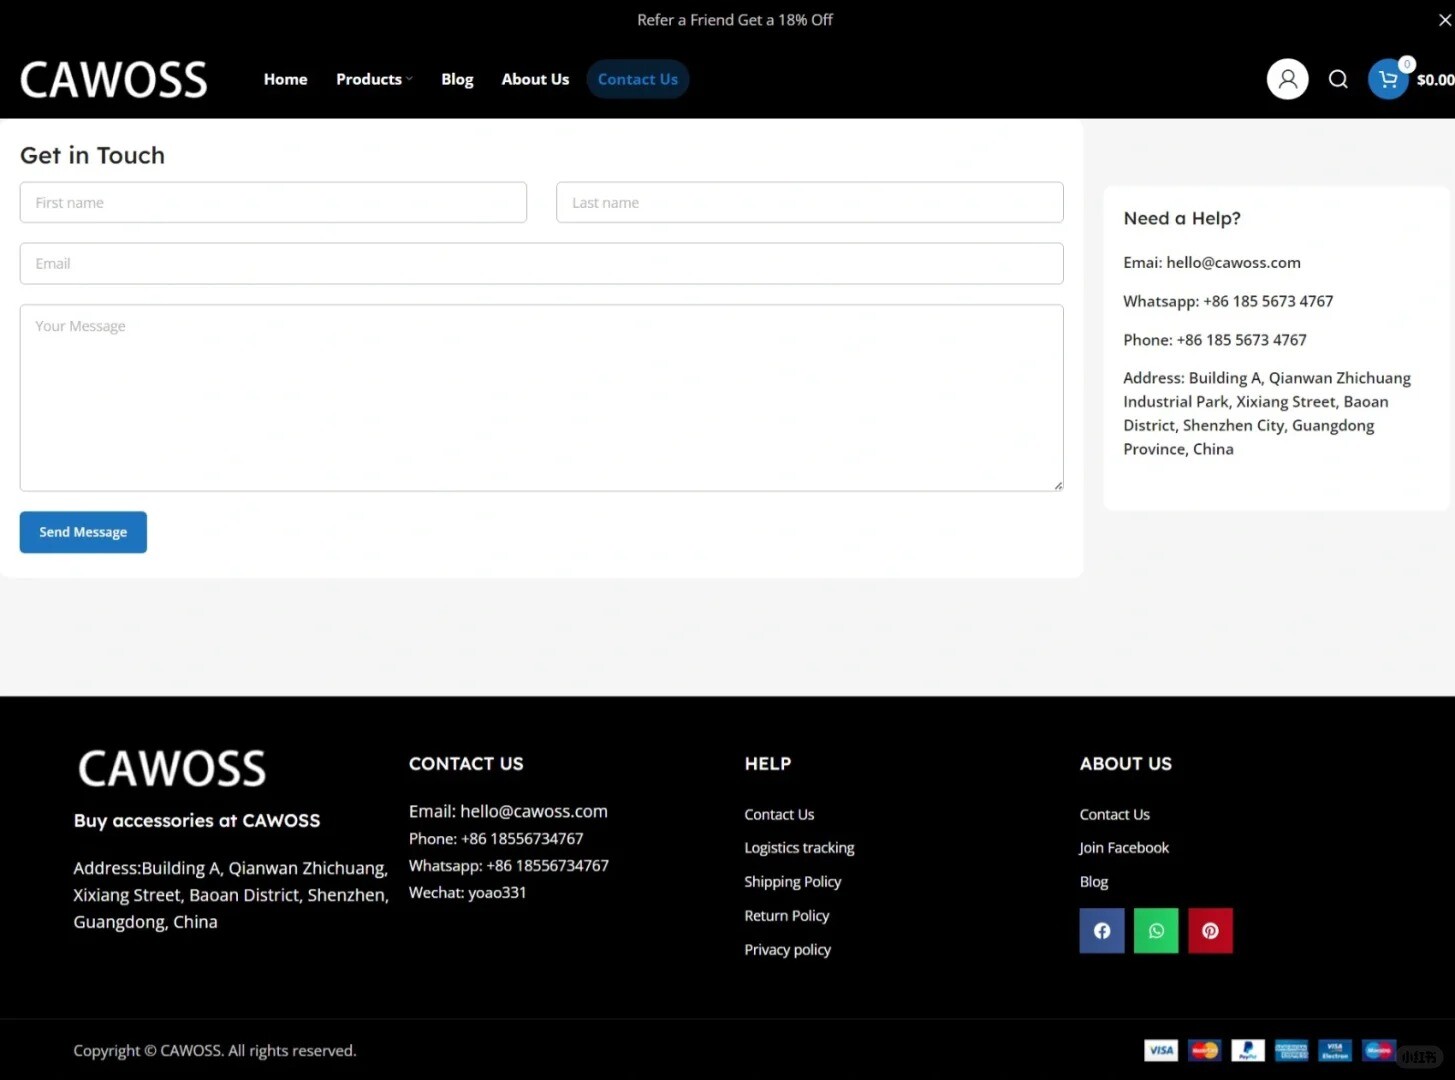The height and width of the screenshot is (1080, 1455).
Task: Click the CAWOSS header logo
Action: [114, 80]
